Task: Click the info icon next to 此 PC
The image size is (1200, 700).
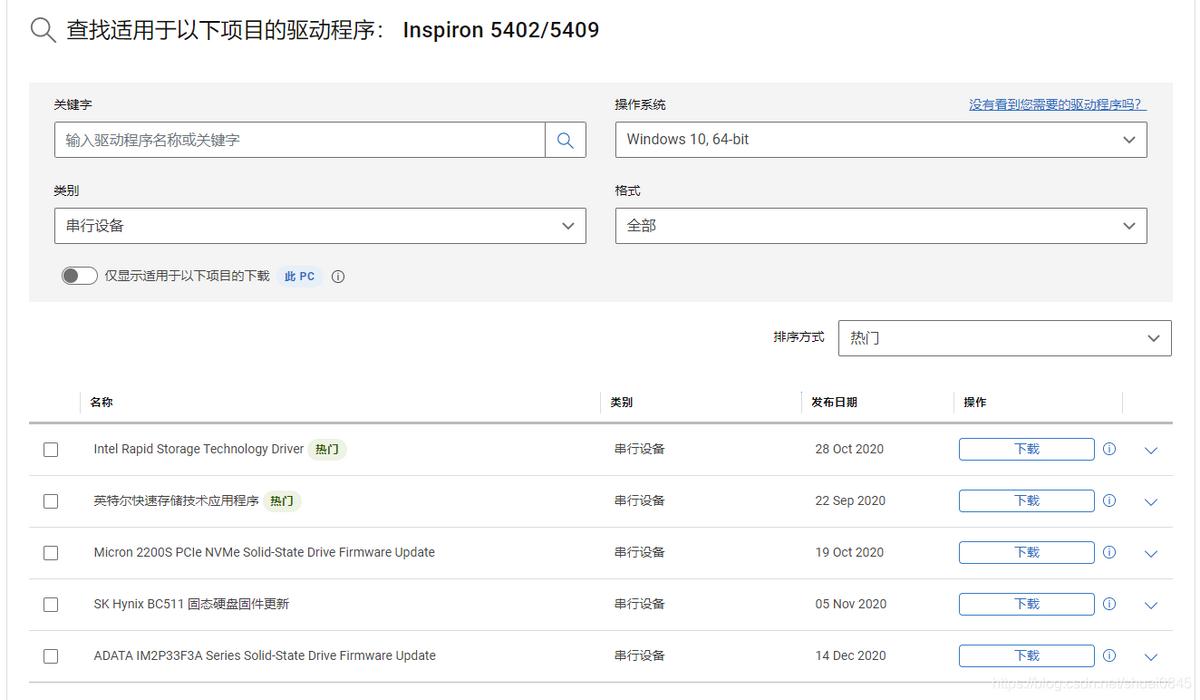Action: coord(338,276)
